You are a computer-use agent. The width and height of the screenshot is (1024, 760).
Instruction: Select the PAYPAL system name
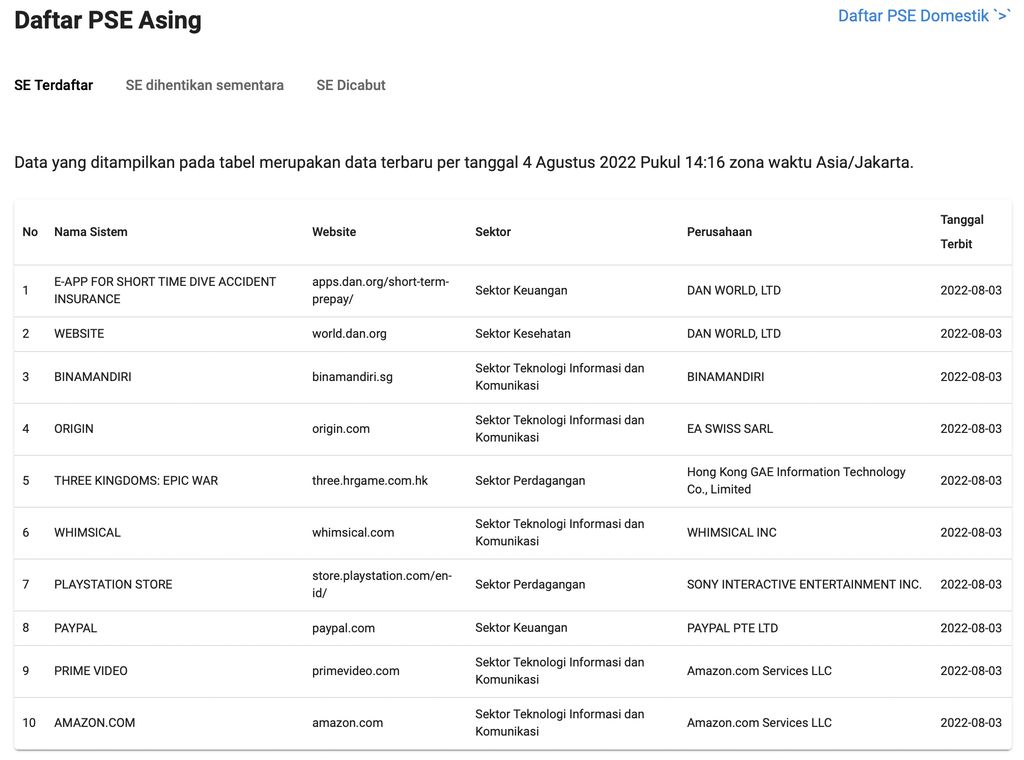coord(75,628)
